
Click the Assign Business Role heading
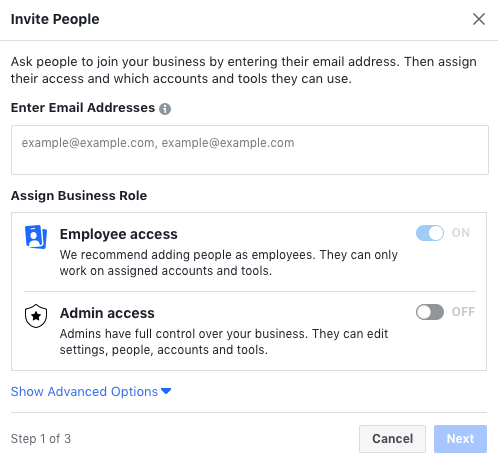pos(79,195)
